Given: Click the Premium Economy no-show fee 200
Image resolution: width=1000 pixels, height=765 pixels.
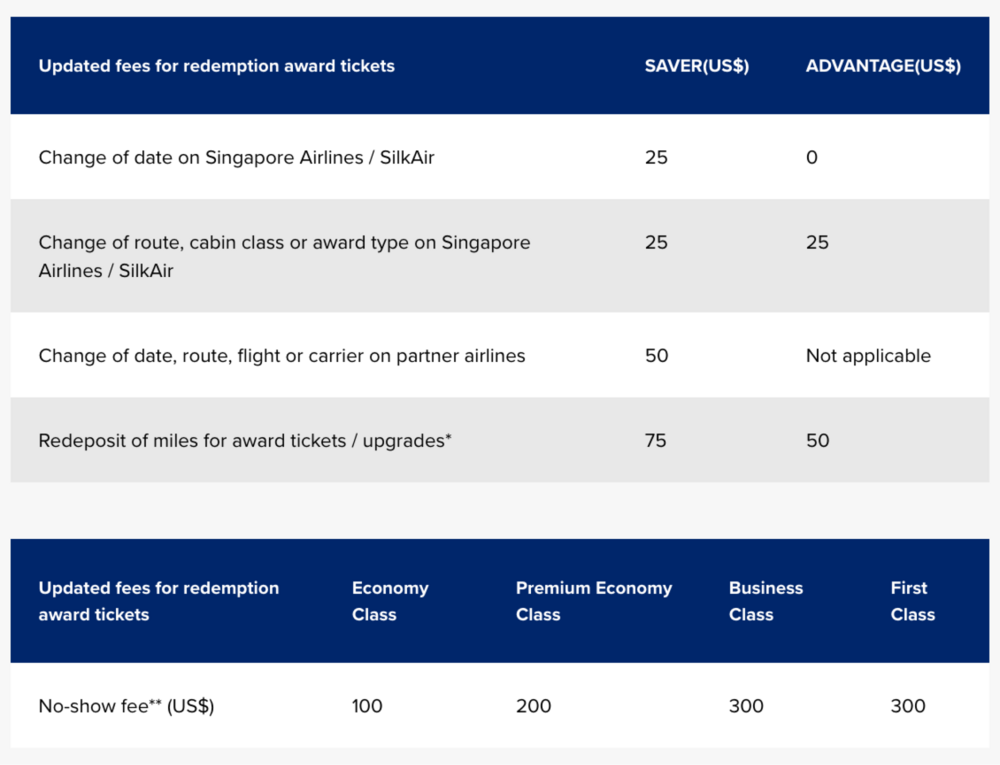Looking at the screenshot, I should click(533, 706).
